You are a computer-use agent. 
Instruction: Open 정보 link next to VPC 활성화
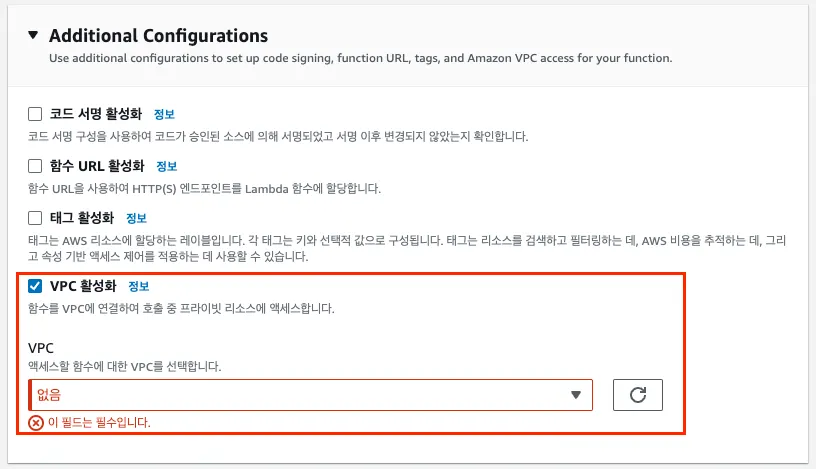pos(138,286)
